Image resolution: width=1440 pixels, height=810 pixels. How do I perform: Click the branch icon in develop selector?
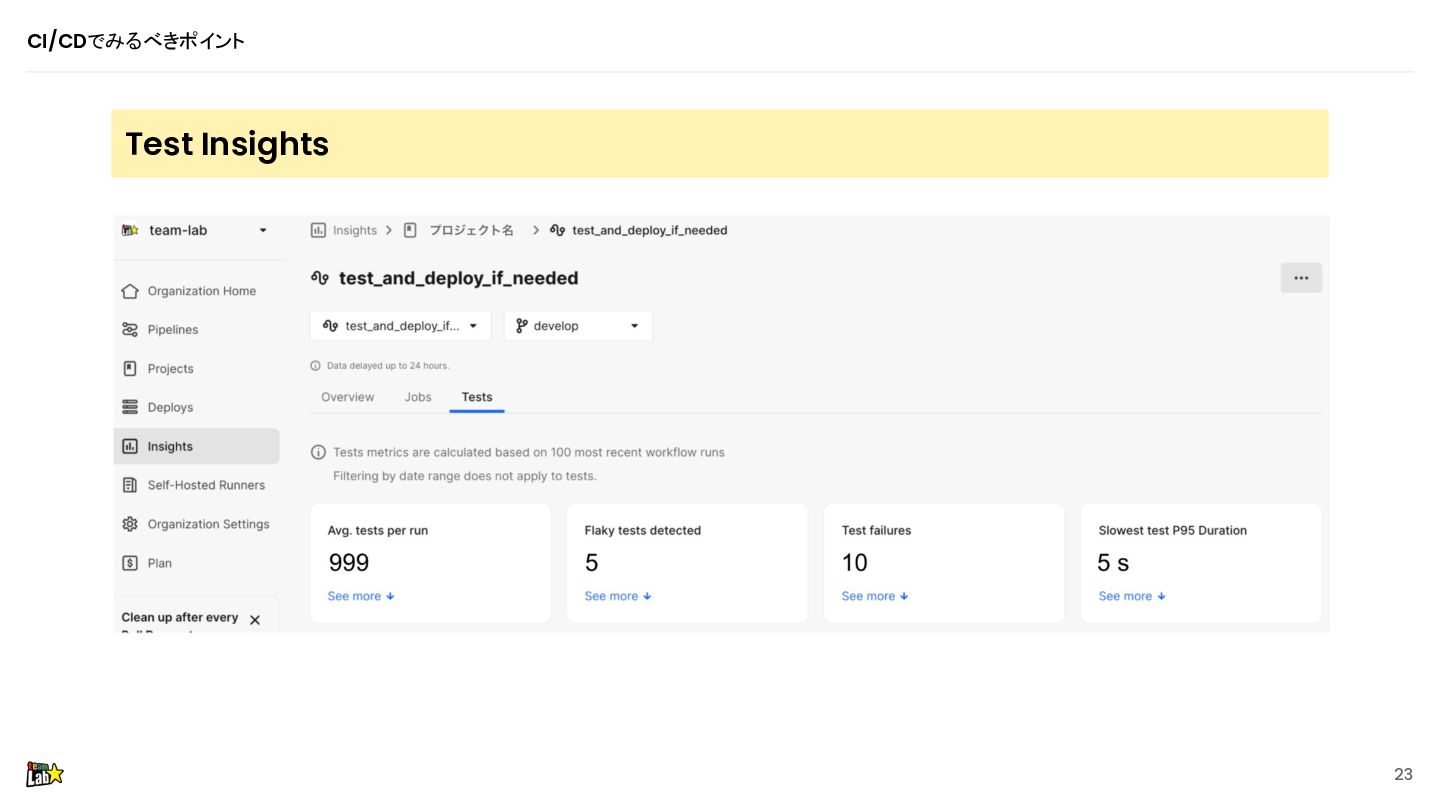click(521, 326)
